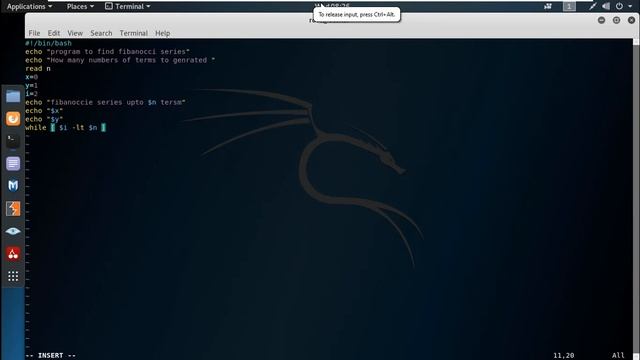Open the File menu

(x=34, y=33)
